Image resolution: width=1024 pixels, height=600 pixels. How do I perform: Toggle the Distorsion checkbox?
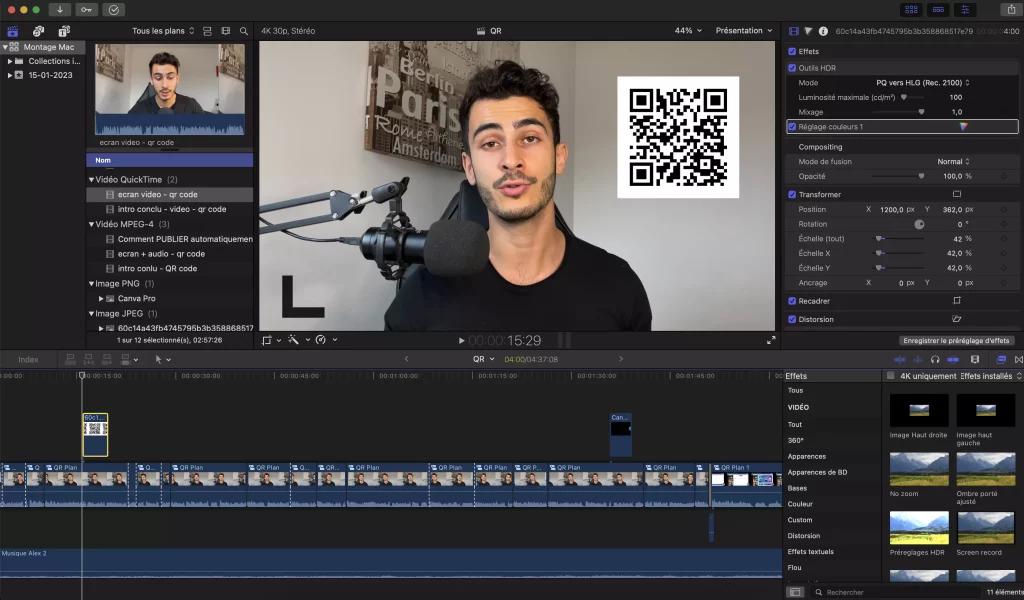click(x=792, y=319)
